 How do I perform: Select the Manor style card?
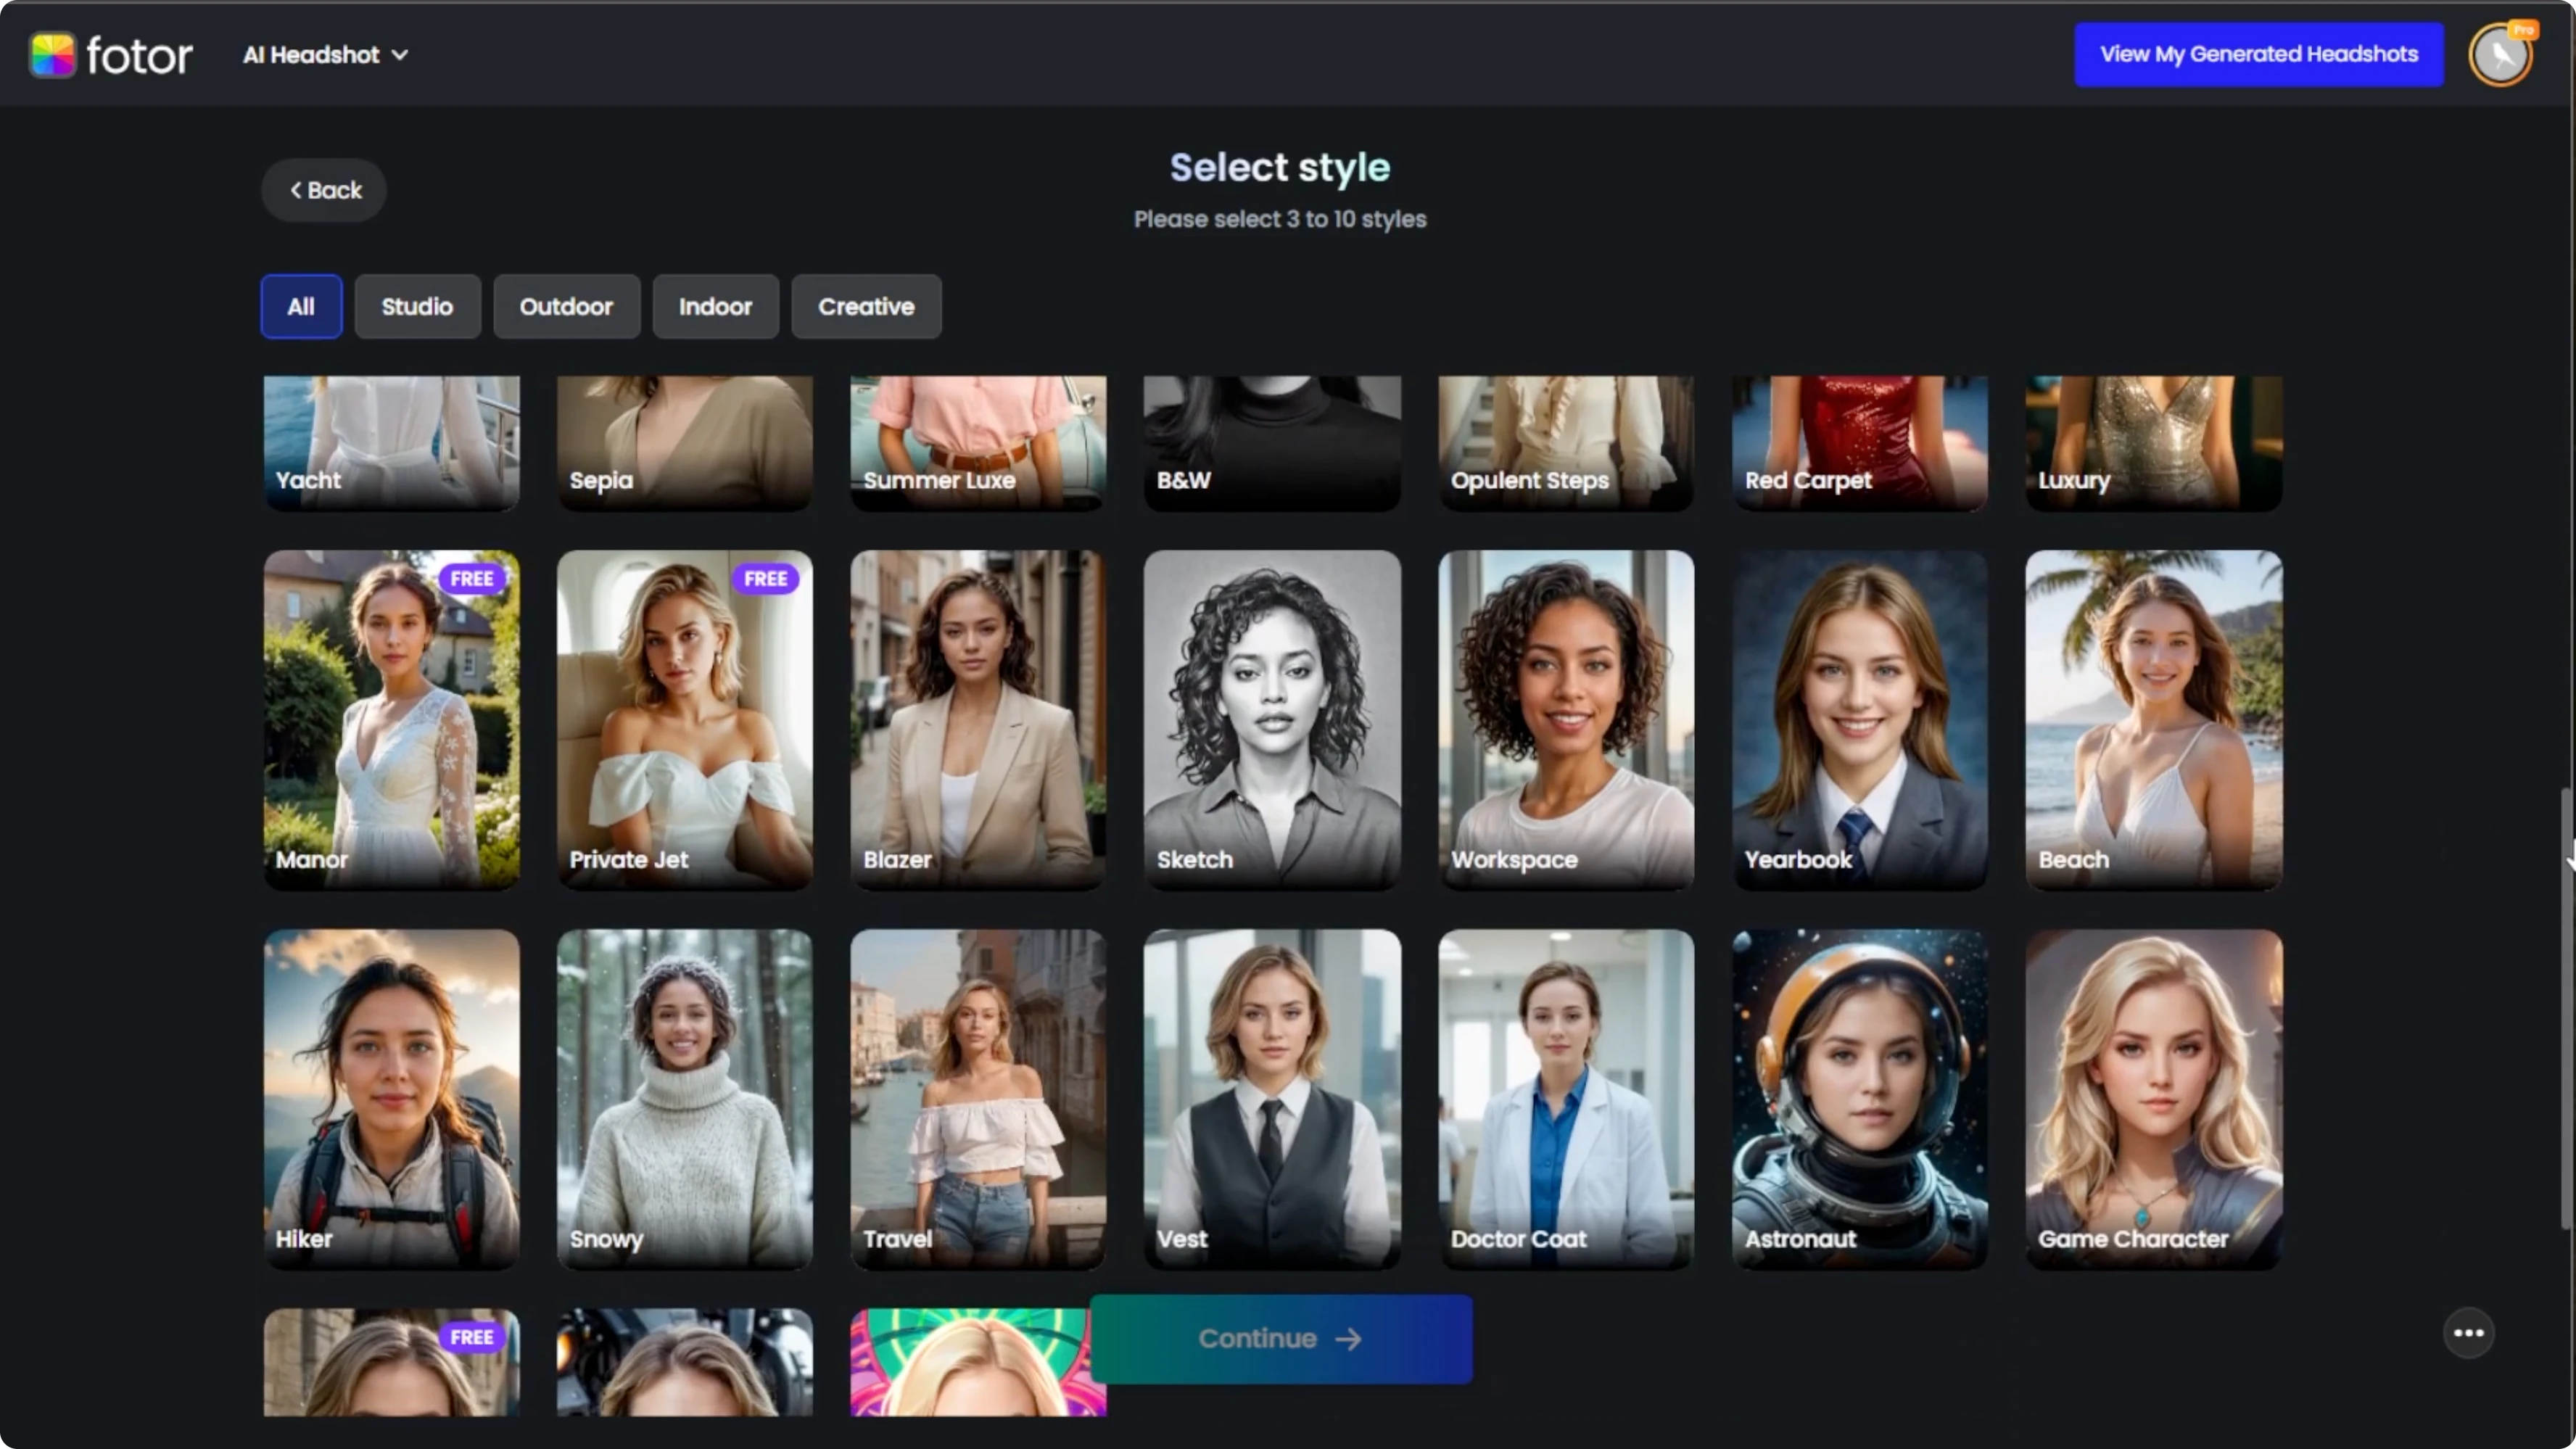pyautogui.click(x=391, y=720)
